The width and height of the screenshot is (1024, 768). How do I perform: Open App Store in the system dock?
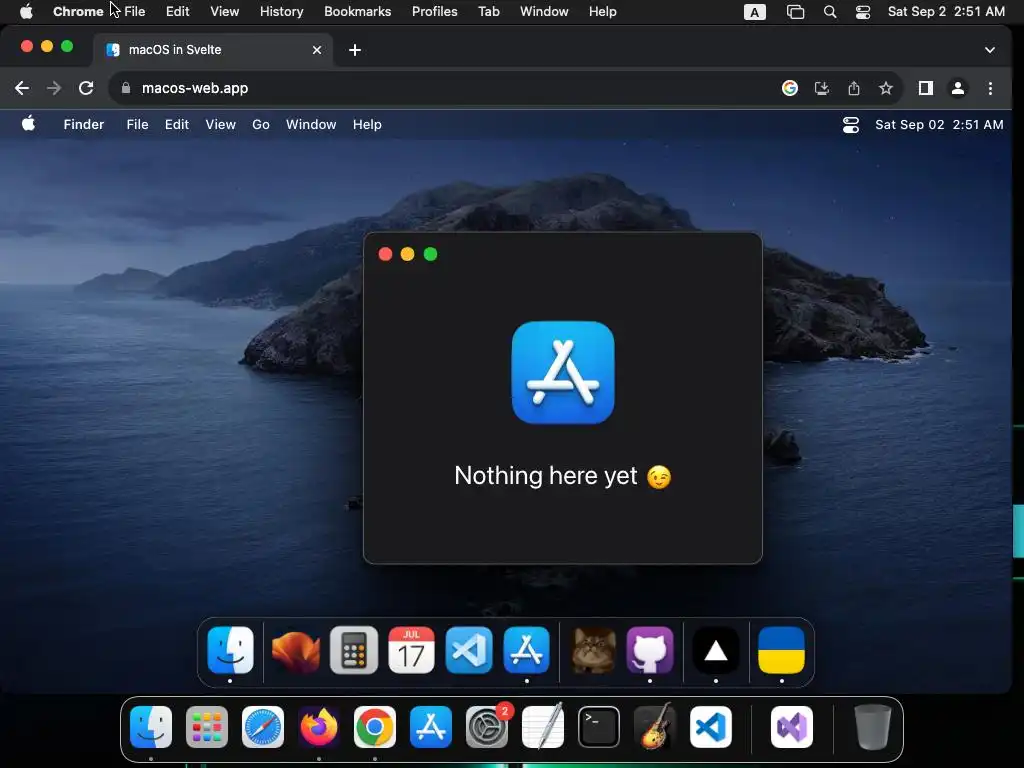pos(431,727)
